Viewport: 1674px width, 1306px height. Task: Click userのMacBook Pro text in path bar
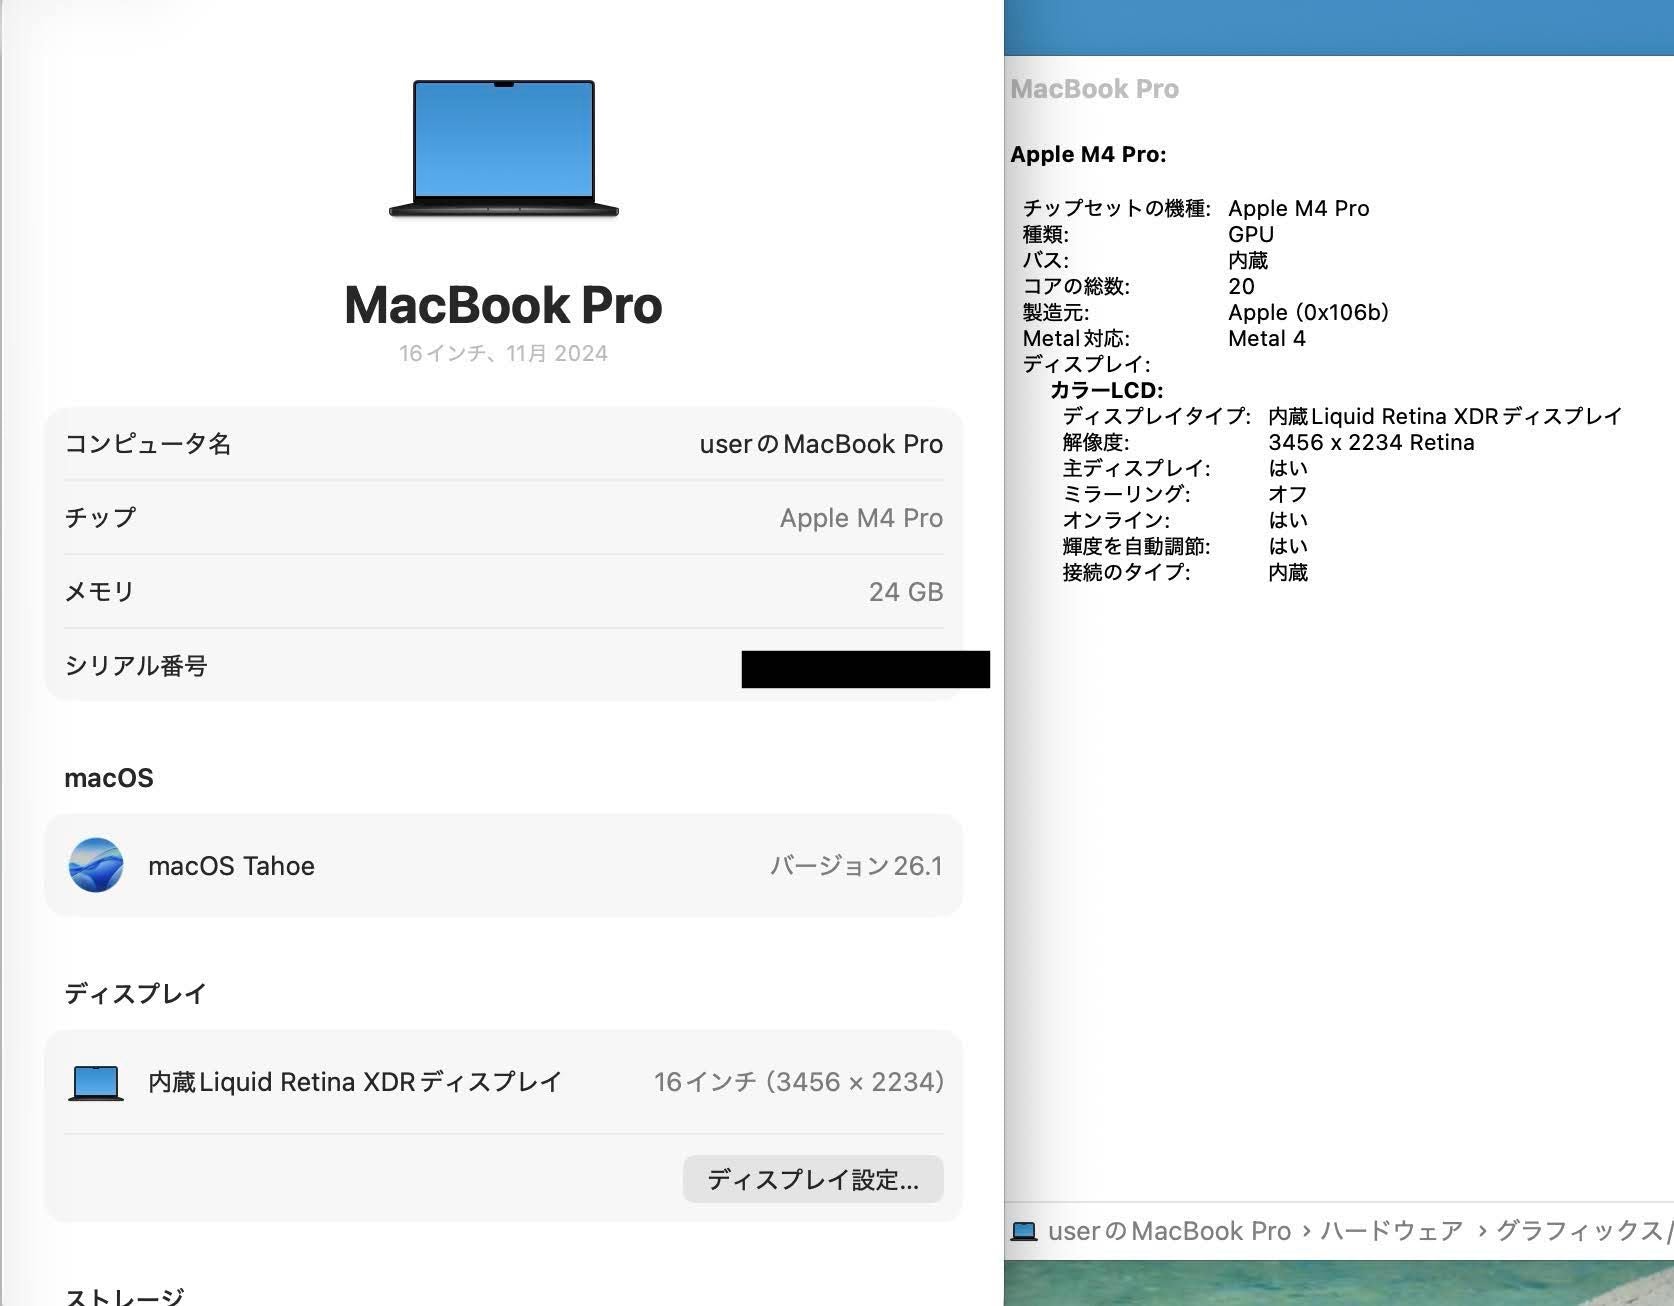[1169, 1231]
